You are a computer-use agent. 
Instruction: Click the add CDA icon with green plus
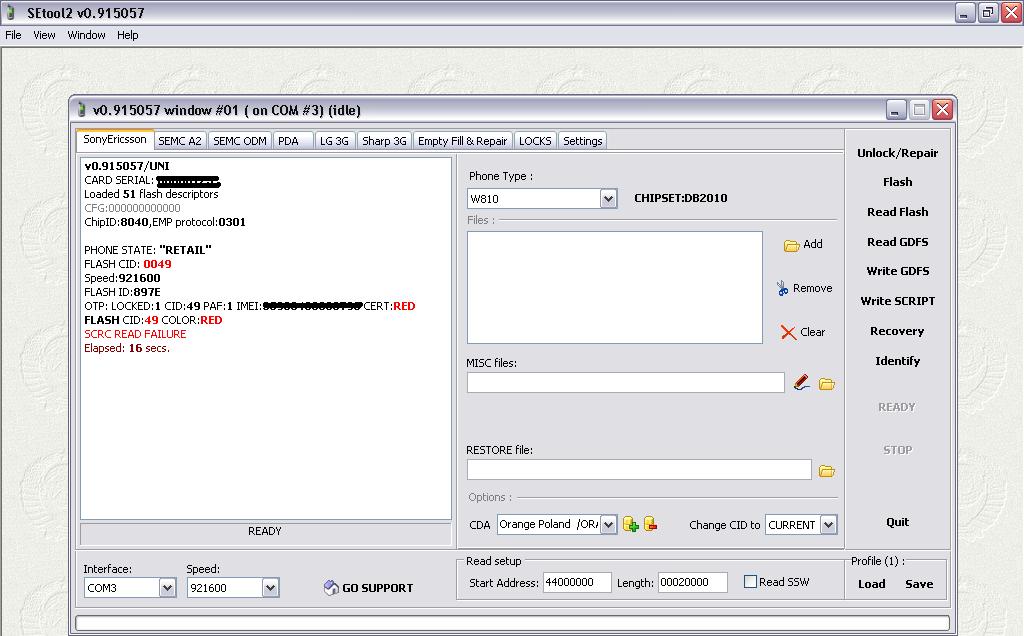[x=630, y=524]
